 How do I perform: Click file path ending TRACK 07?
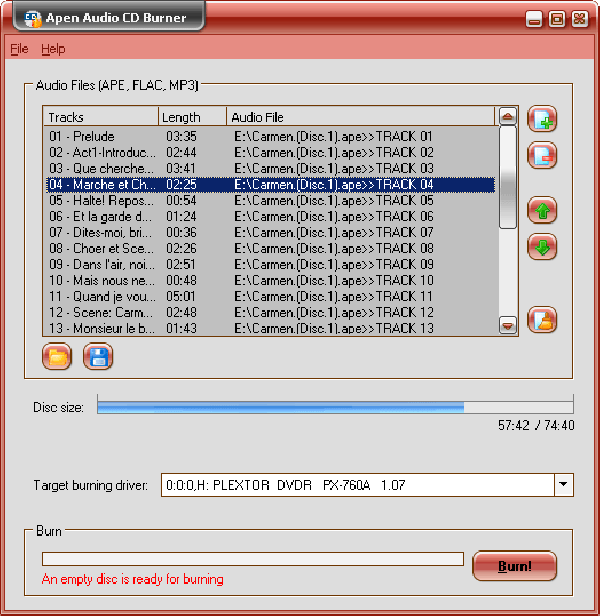(x=334, y=233)
